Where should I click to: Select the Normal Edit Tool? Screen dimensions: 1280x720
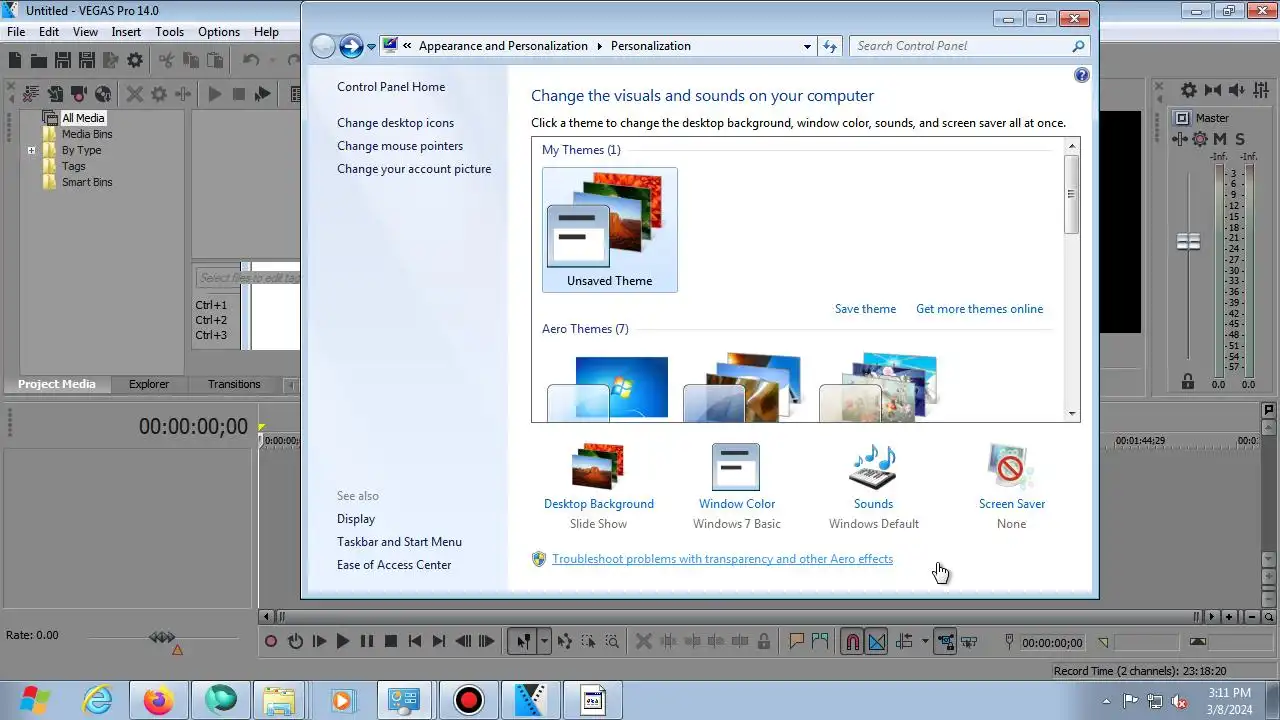(523, 642)
